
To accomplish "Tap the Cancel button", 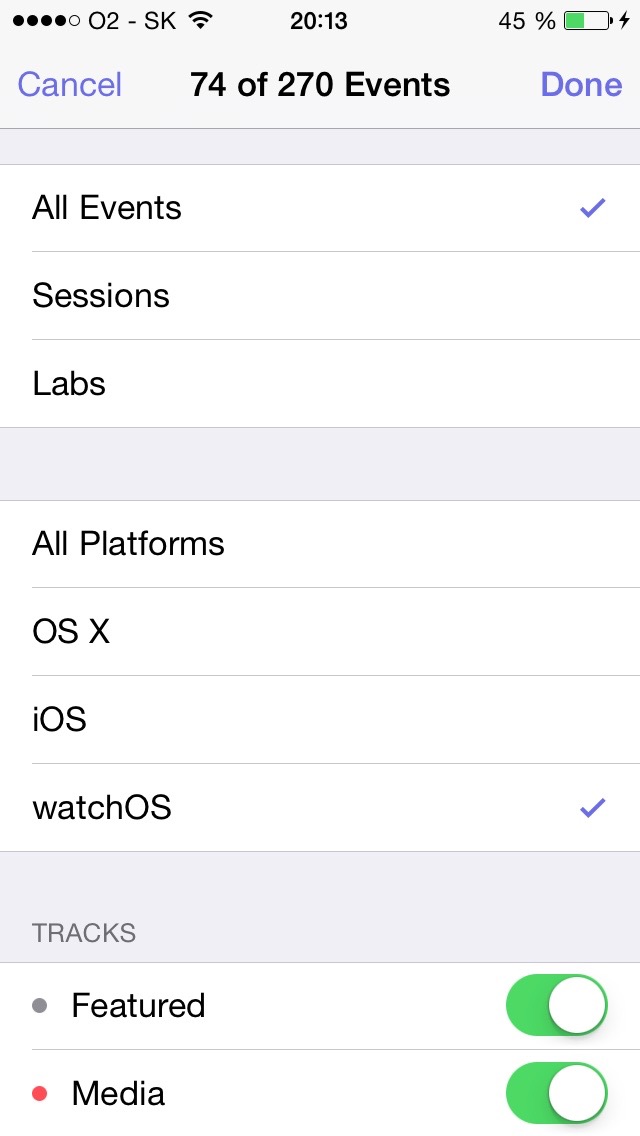I will pos(70,85).
